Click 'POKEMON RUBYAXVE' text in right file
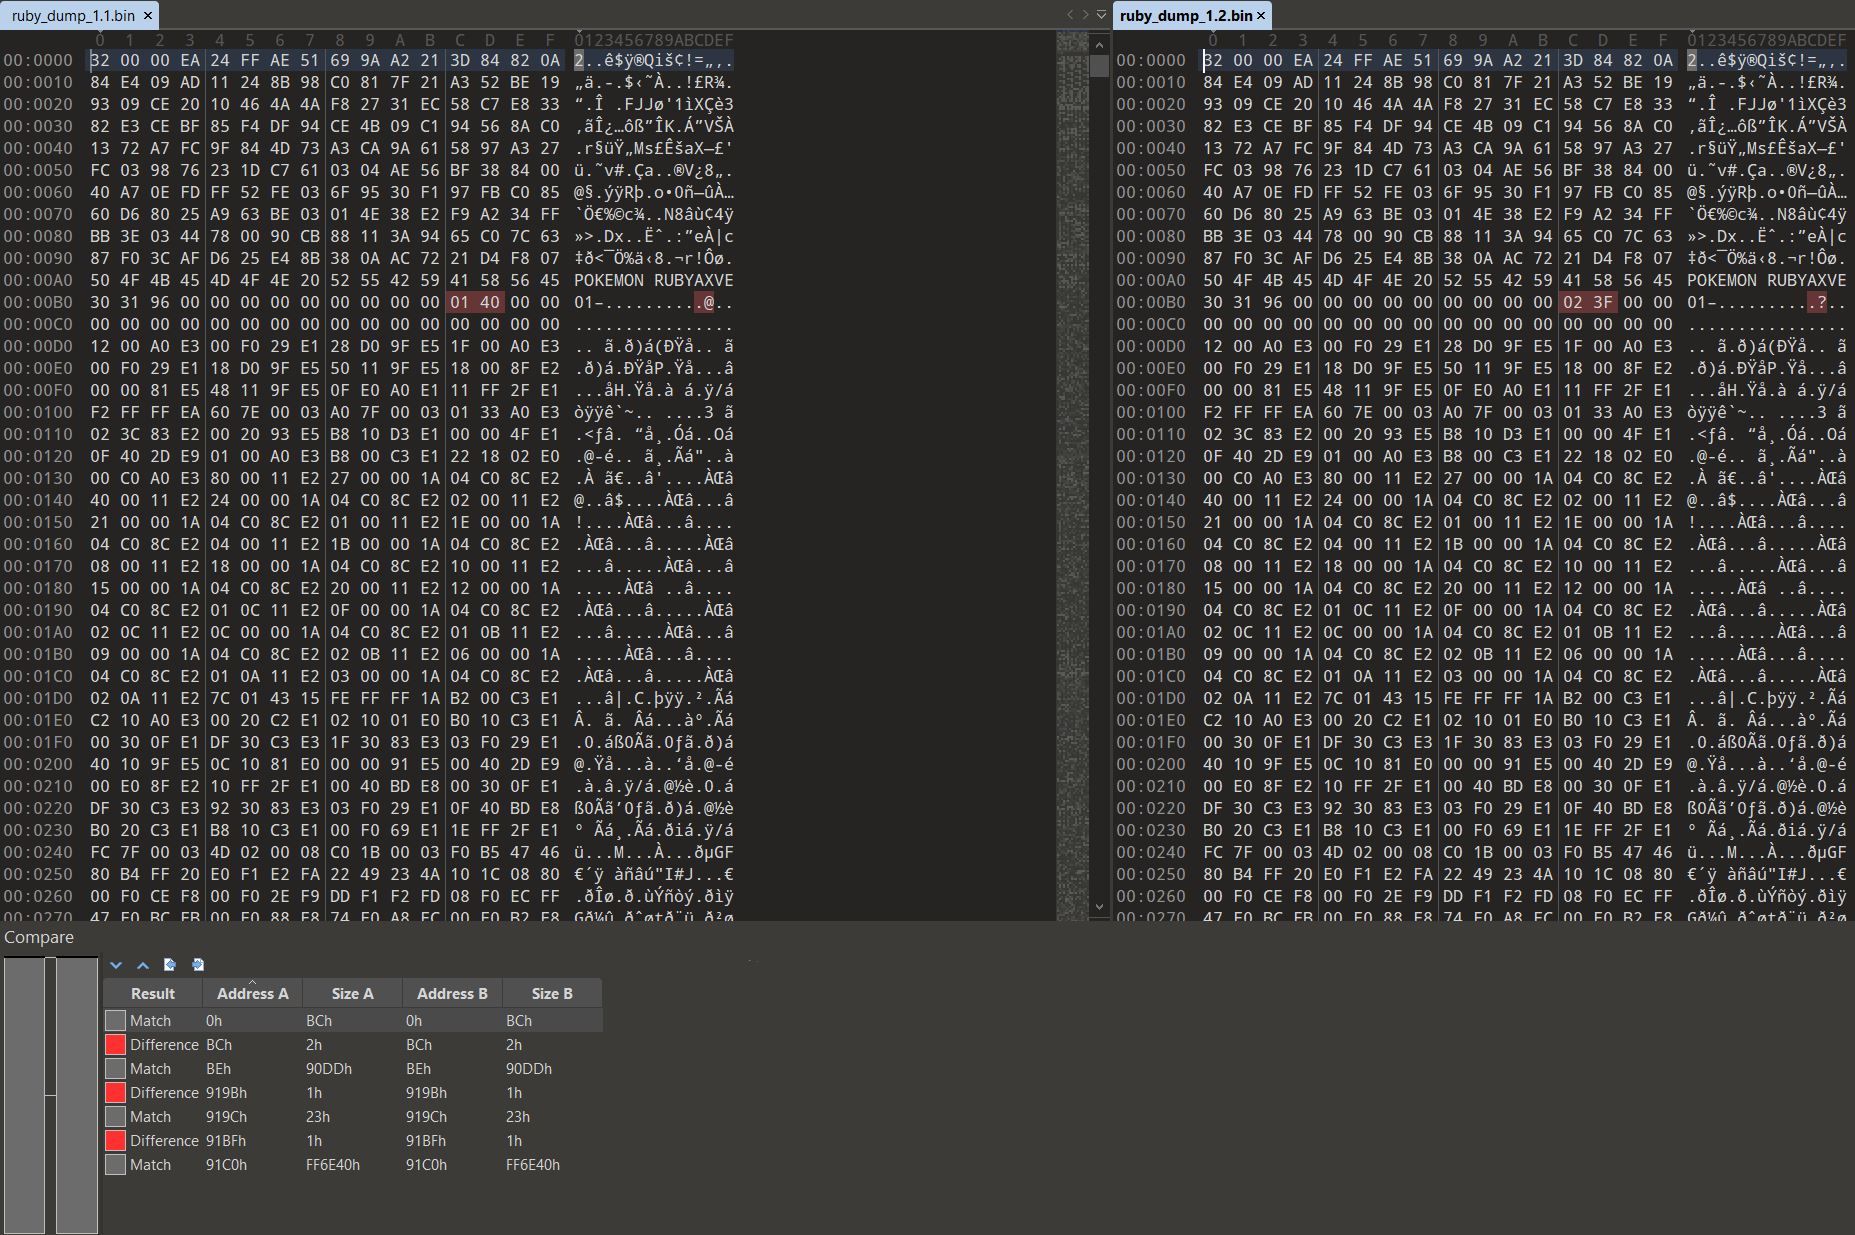 coord(1767,280)
